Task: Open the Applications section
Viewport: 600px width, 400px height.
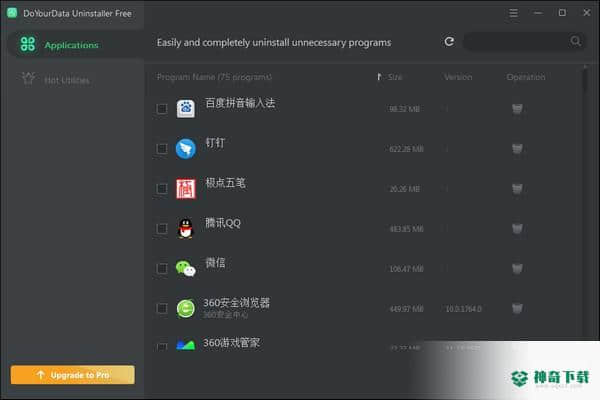Action: tap(73, 44)
